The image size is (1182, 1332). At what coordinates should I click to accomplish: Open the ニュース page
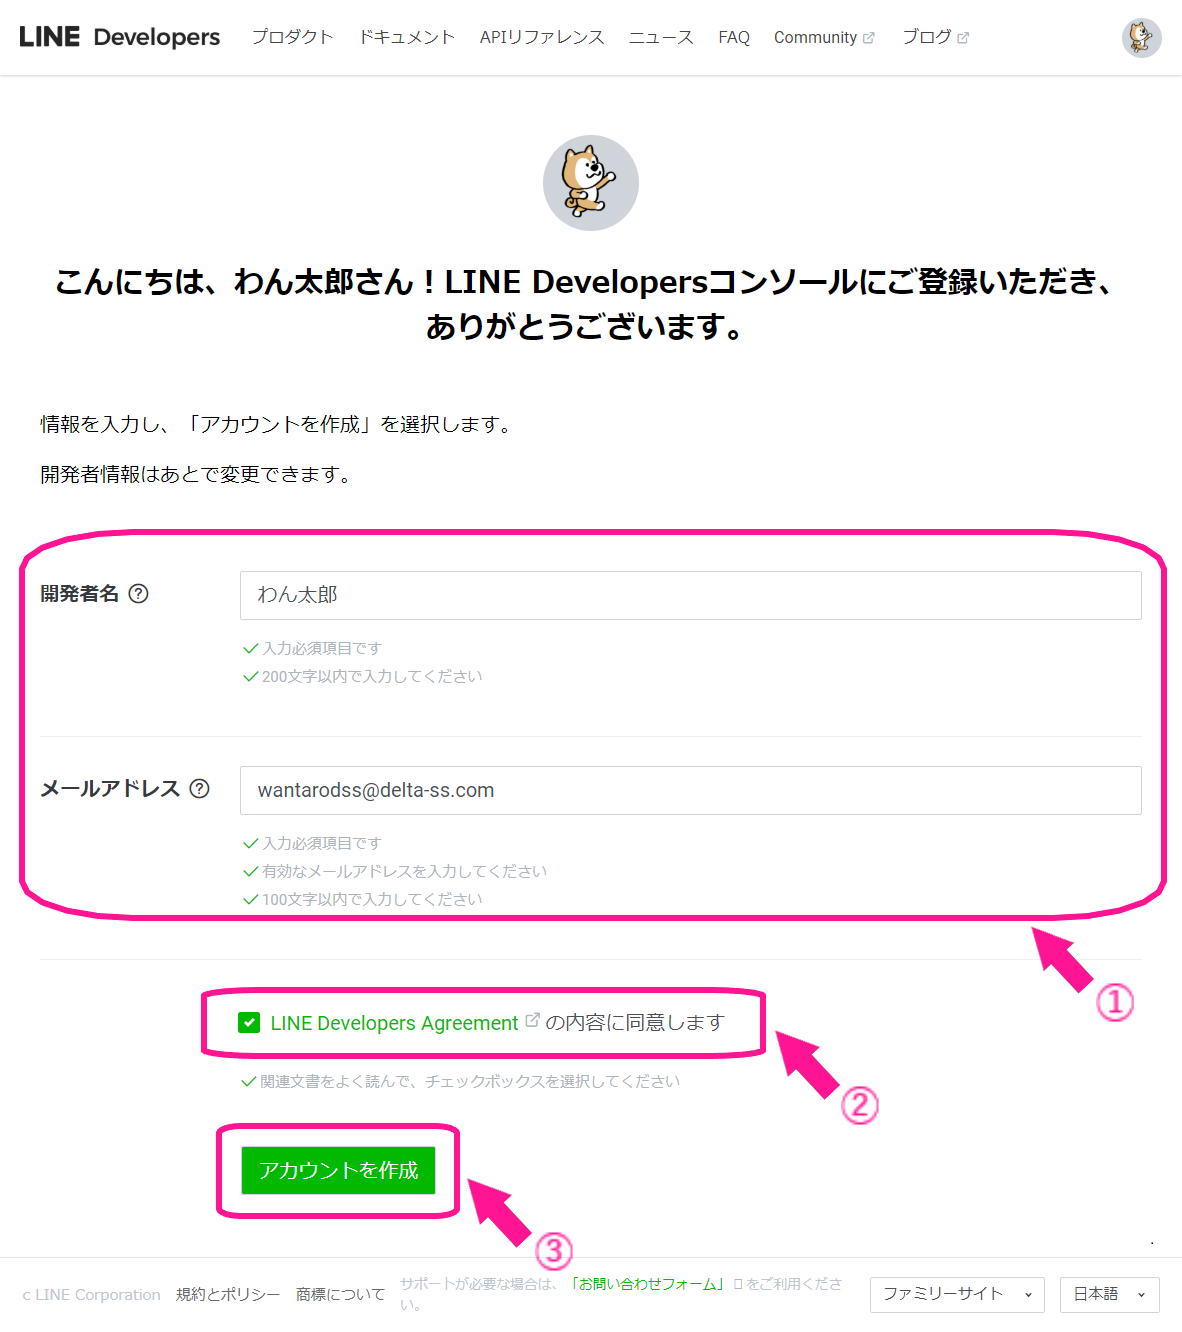pyautogui.click(x=661, y=37)
